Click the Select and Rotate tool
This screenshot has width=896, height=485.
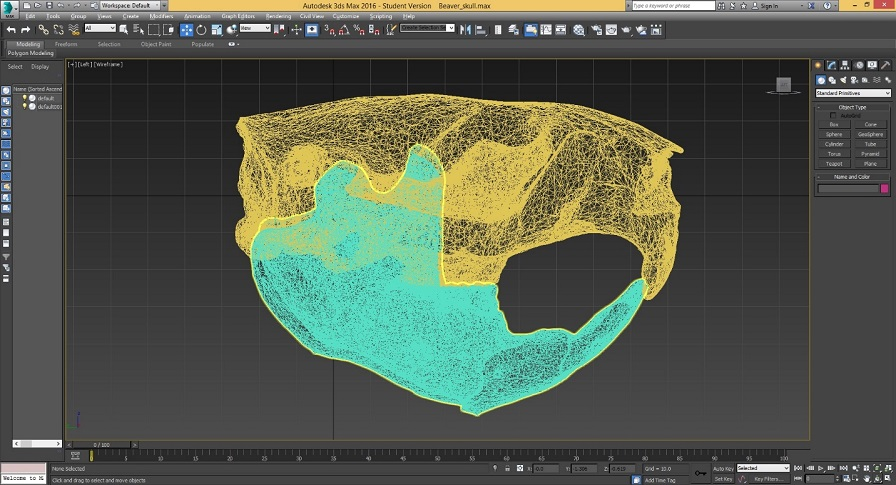pos(201,29)
